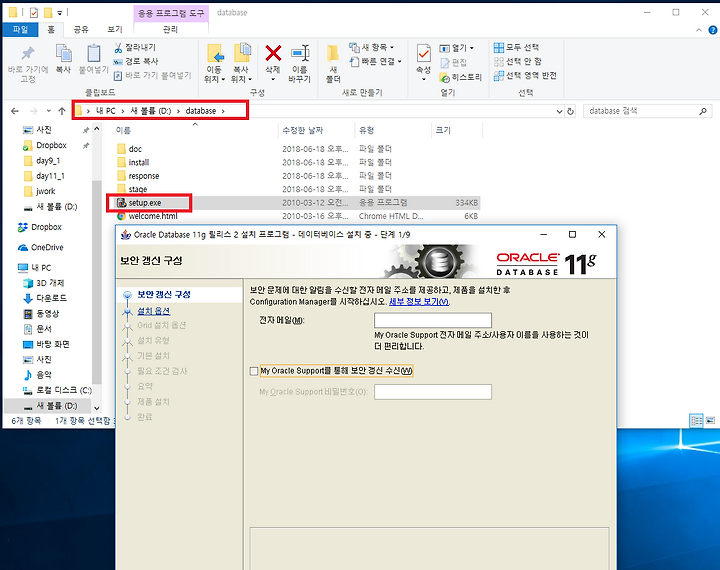Select the response folder

144,175
